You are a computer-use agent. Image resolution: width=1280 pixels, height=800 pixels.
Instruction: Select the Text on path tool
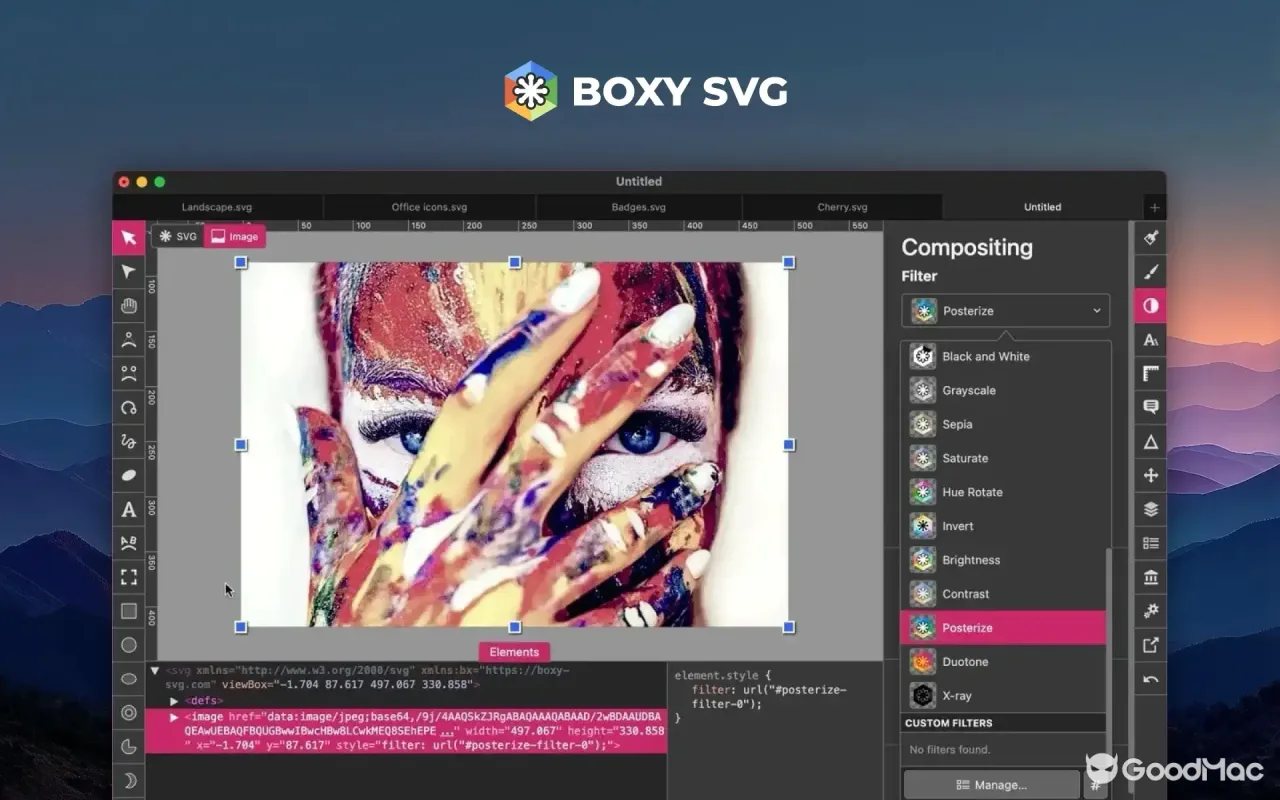coord(128,543)
